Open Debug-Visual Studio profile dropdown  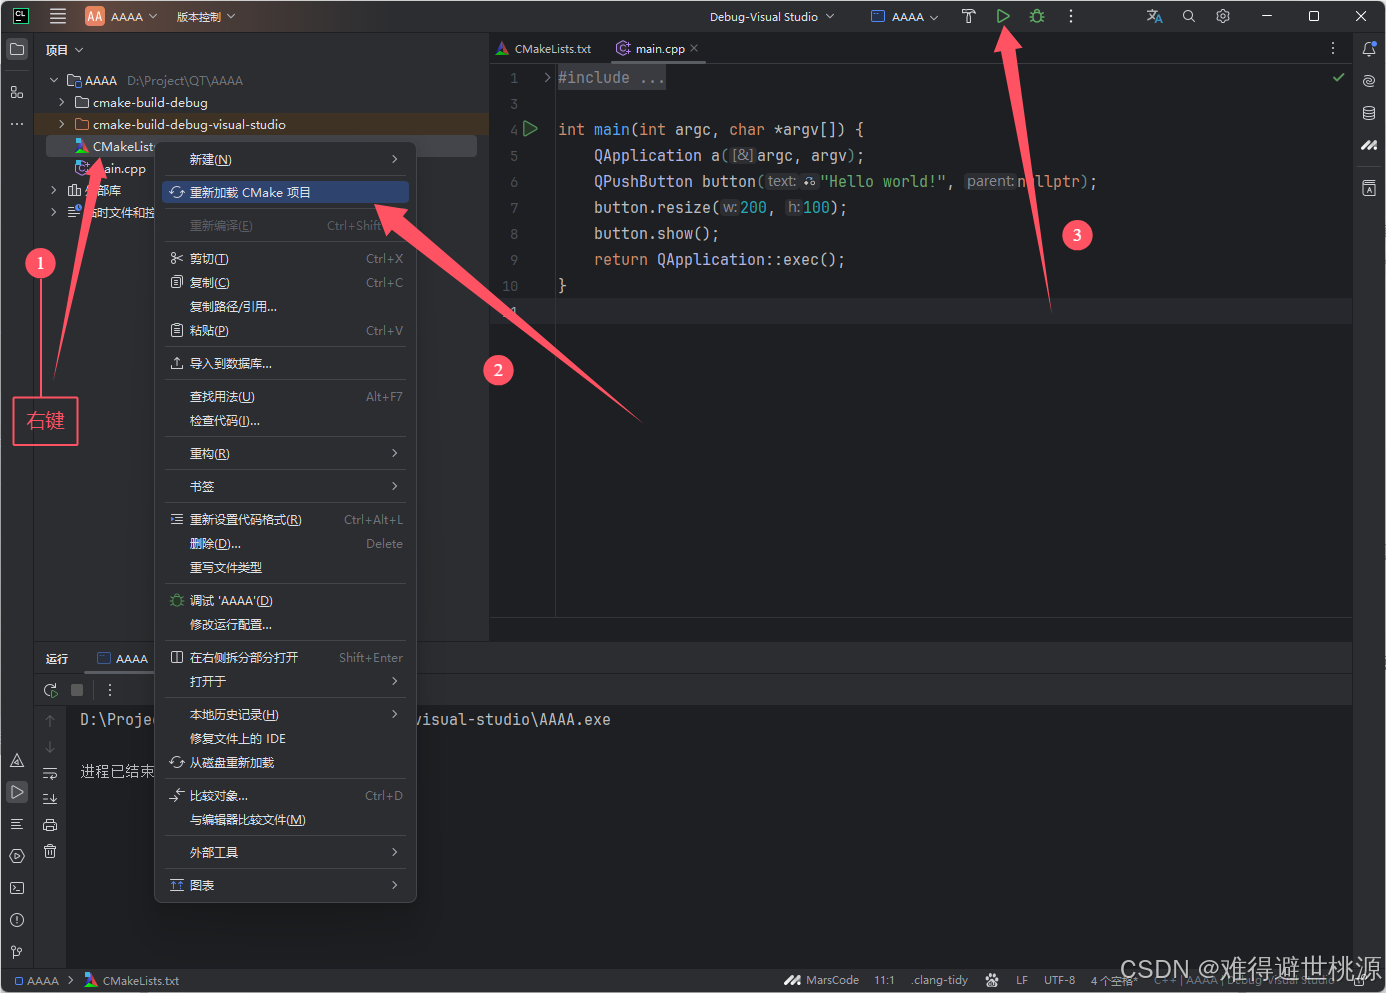tap(771, 16)
